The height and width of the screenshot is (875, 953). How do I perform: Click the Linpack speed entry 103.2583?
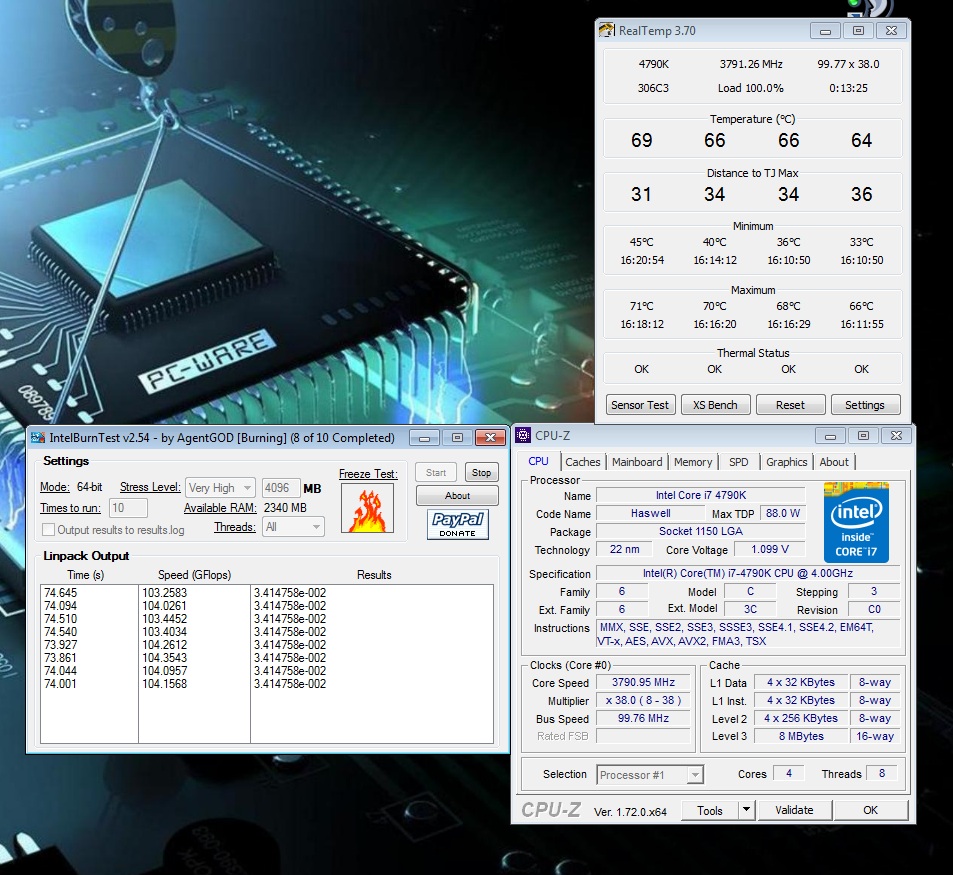(165, 592)
